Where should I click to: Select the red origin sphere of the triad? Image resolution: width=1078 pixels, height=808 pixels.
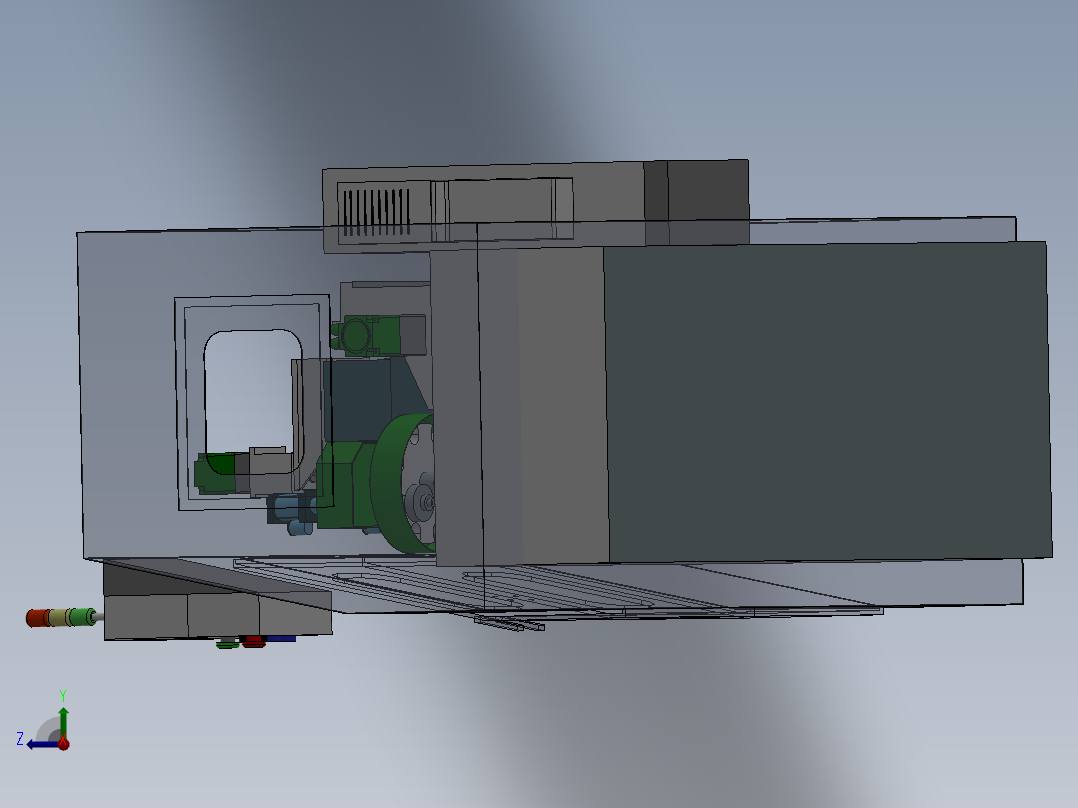point(63,745)
